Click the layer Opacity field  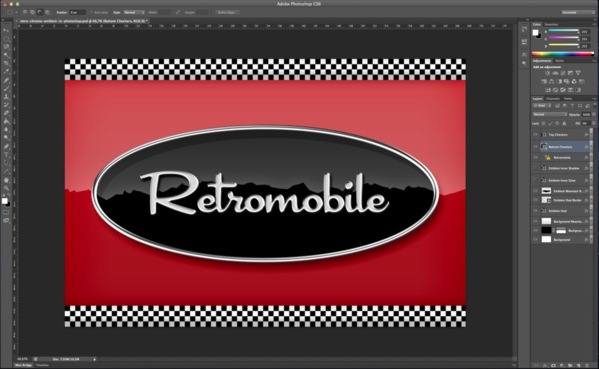[x=586, y=114]
